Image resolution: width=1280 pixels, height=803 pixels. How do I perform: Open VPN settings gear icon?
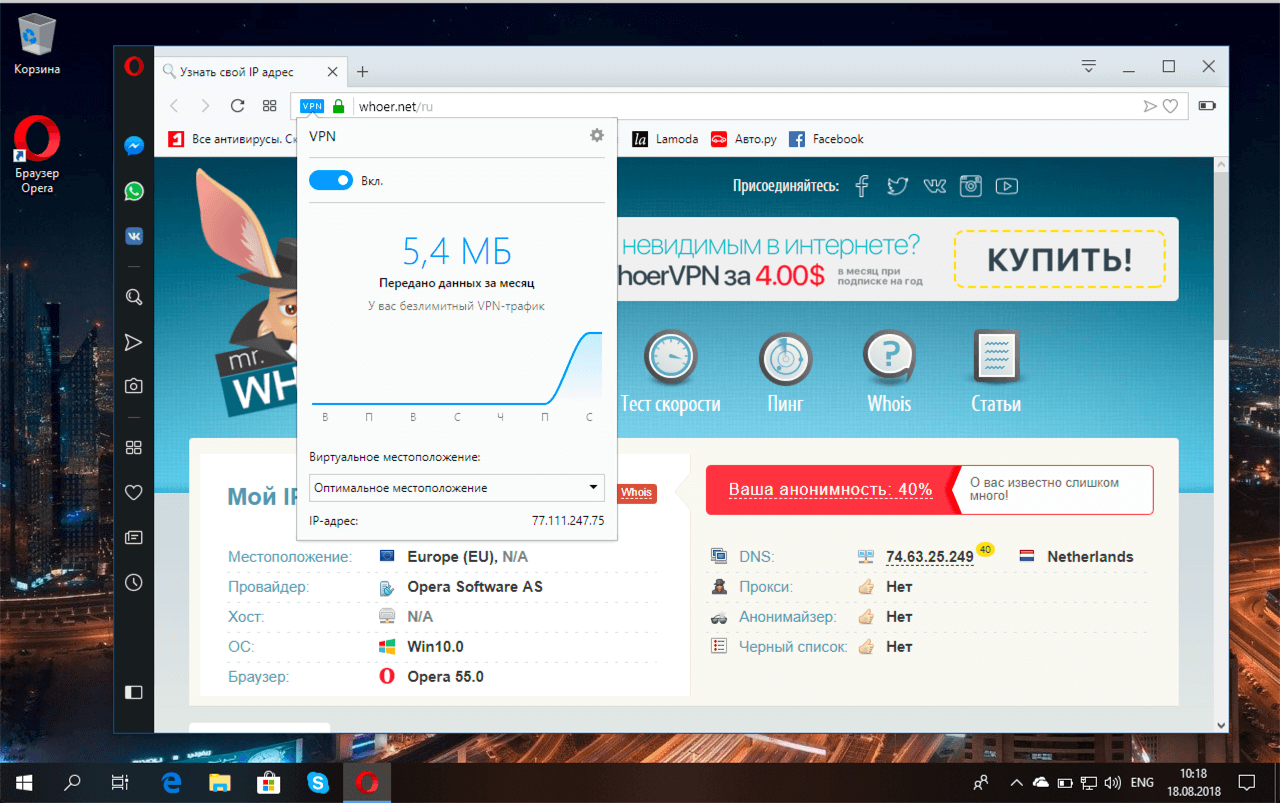click(x=597, y=135)
